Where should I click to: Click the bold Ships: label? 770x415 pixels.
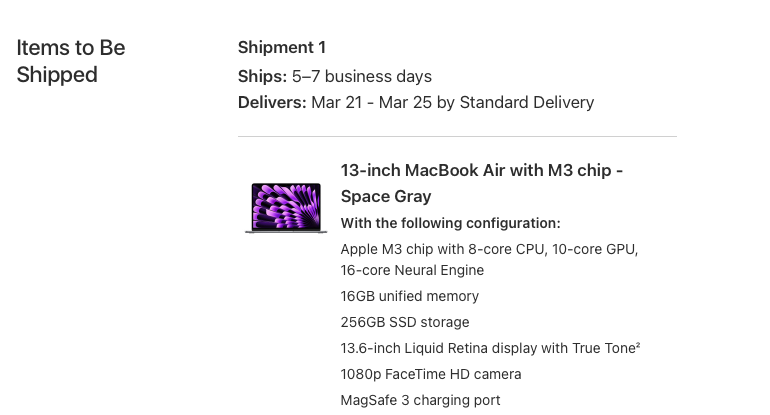point(262,76)
